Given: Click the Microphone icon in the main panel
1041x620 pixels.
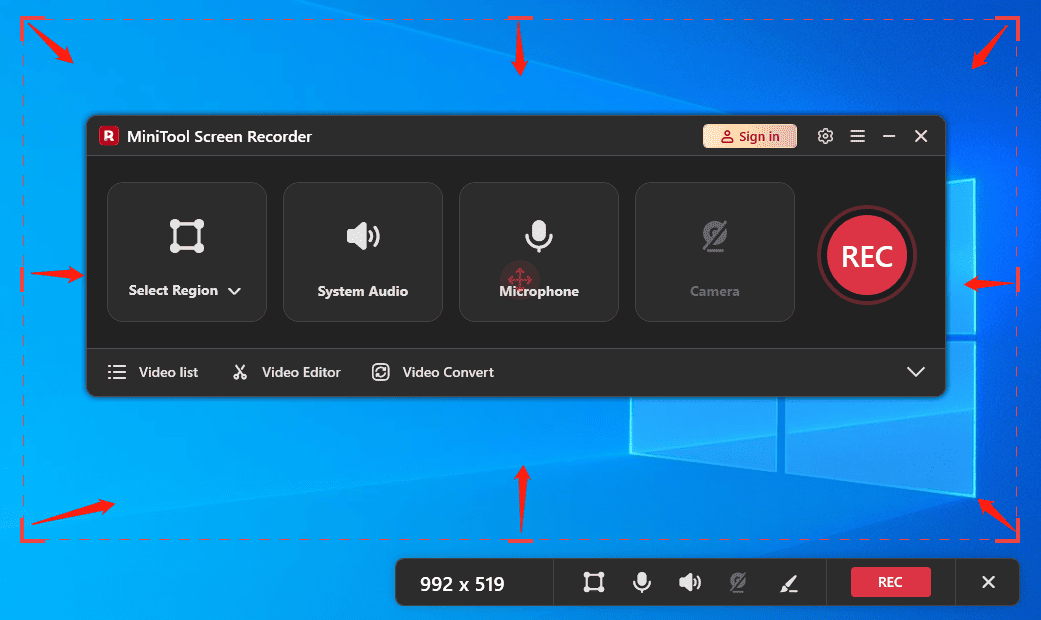Looking at the screenshot, I should click(538, 237).
